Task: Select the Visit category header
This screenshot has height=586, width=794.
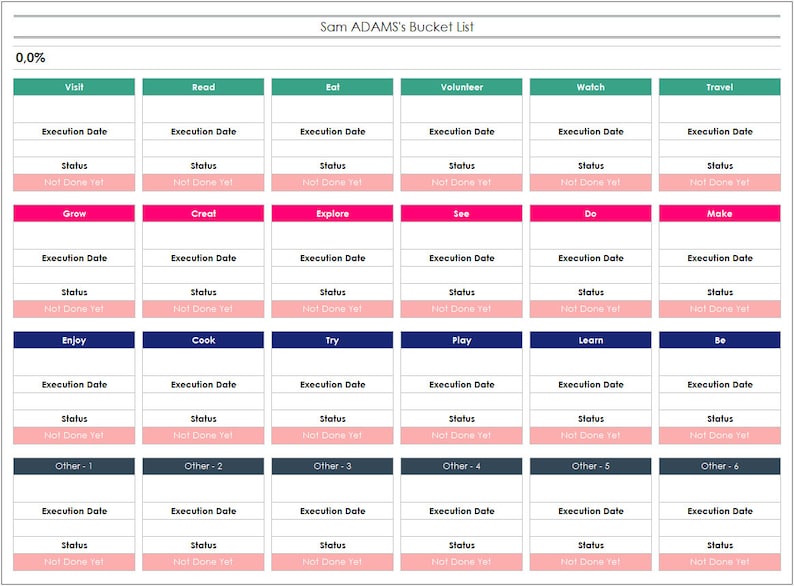Action: (74, 87)
